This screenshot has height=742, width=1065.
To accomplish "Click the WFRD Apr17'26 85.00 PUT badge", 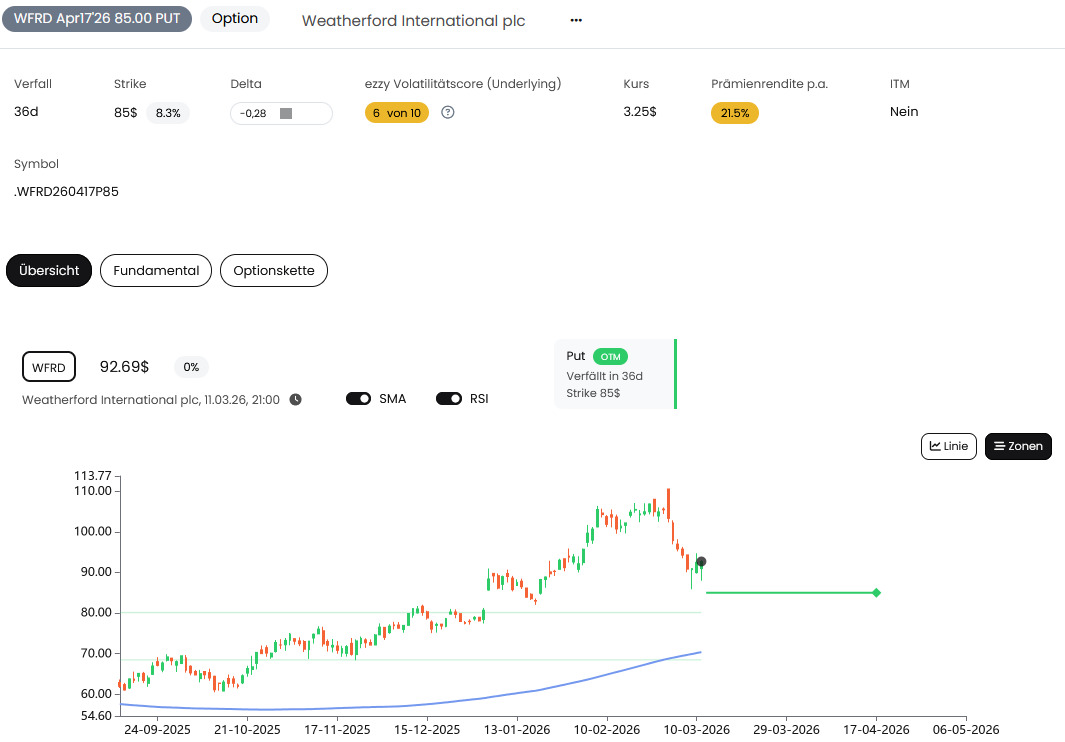I will pyautogui.click(x=96, y=19).
